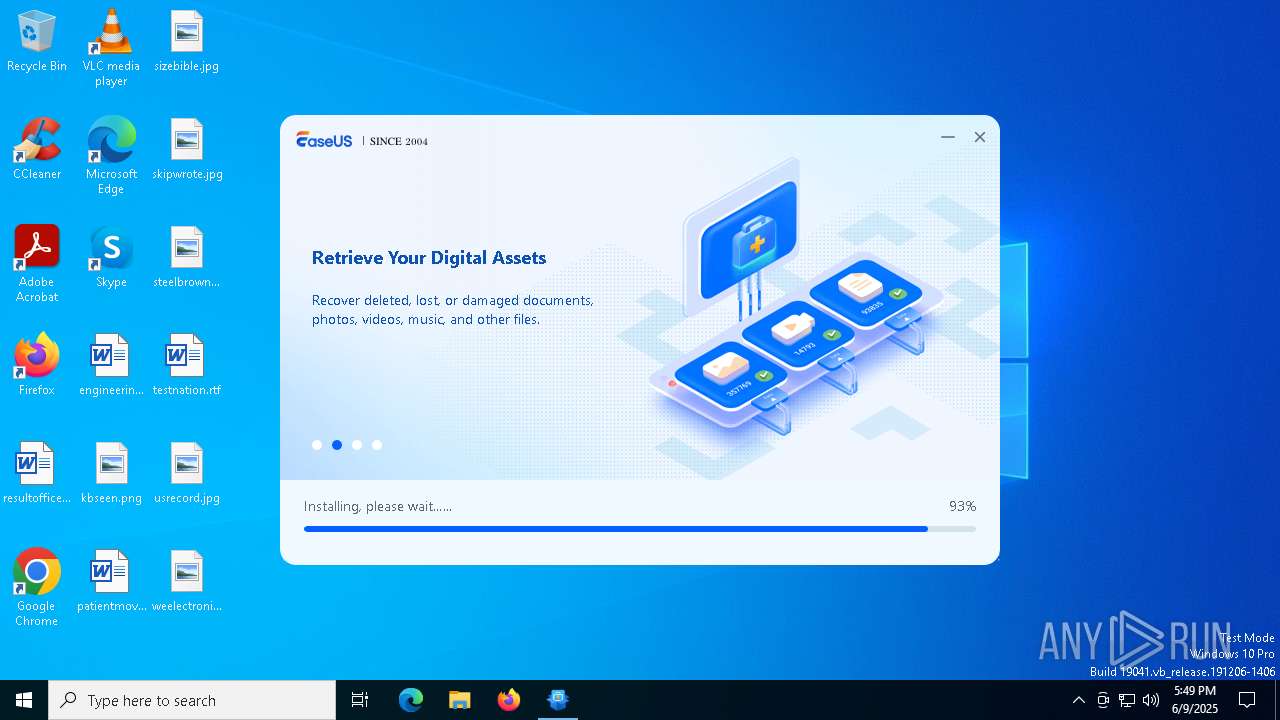Open CCleaner desktop shortcut
1280x720 pixels.
tap(37, 149)
